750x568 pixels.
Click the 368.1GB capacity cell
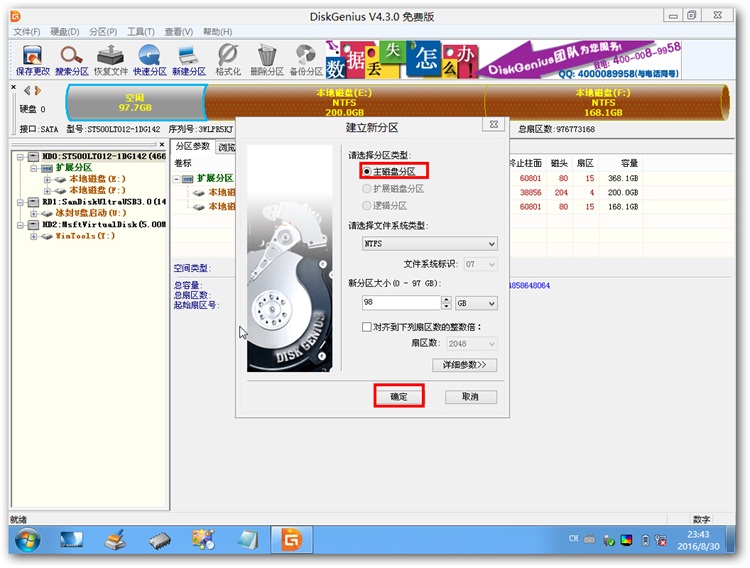[623, 178]
